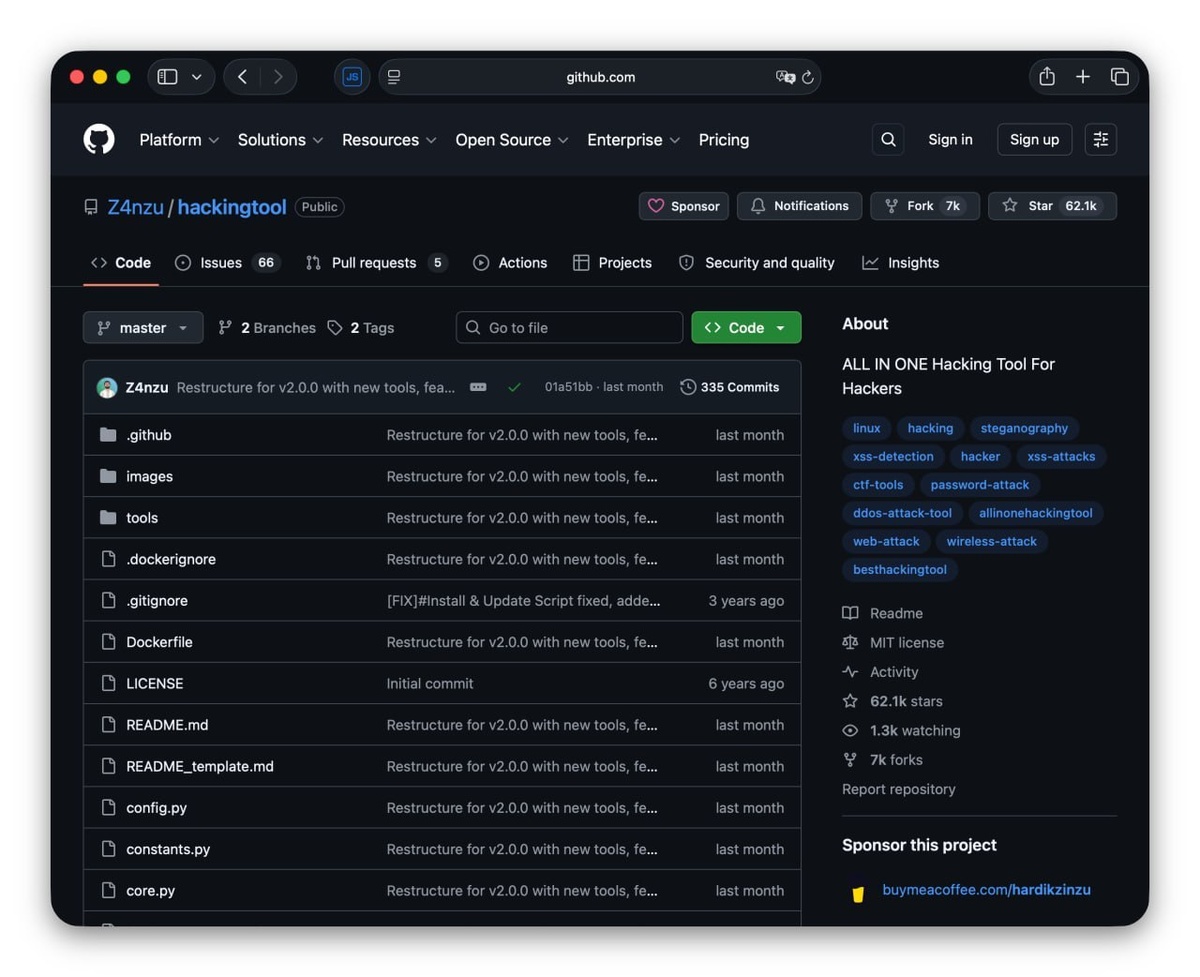Screen dimensions: 1200x977
Task: Click the Sign up button
Action: [1034, 140]
